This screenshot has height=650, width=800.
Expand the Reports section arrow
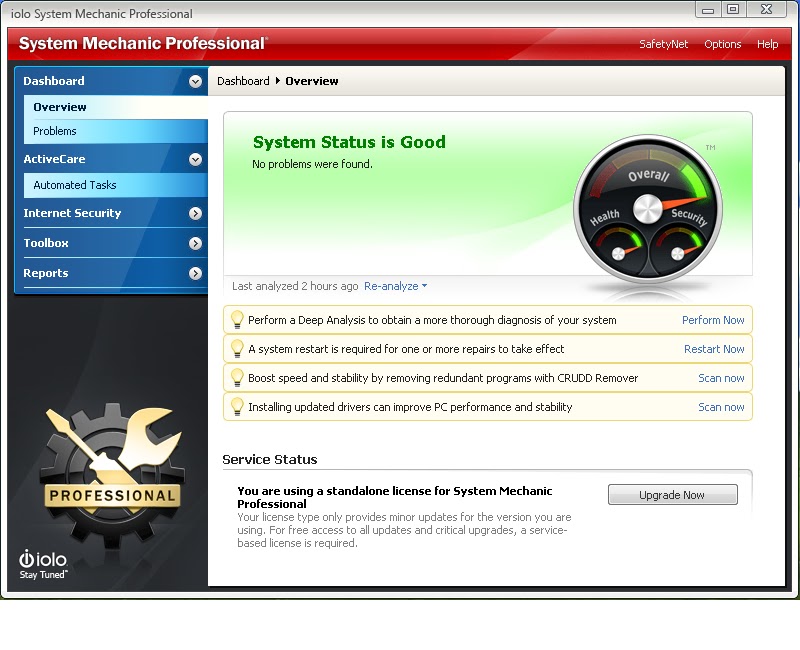tap(195, 273)
